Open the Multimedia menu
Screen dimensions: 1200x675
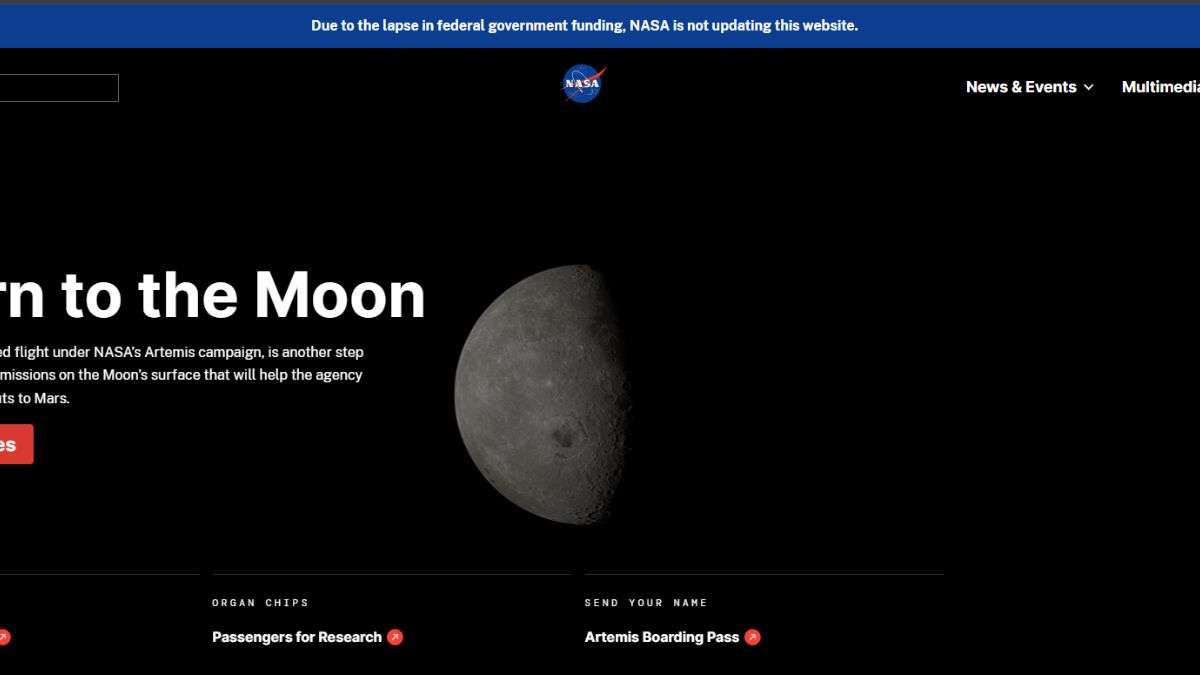tap(1160, 87)
